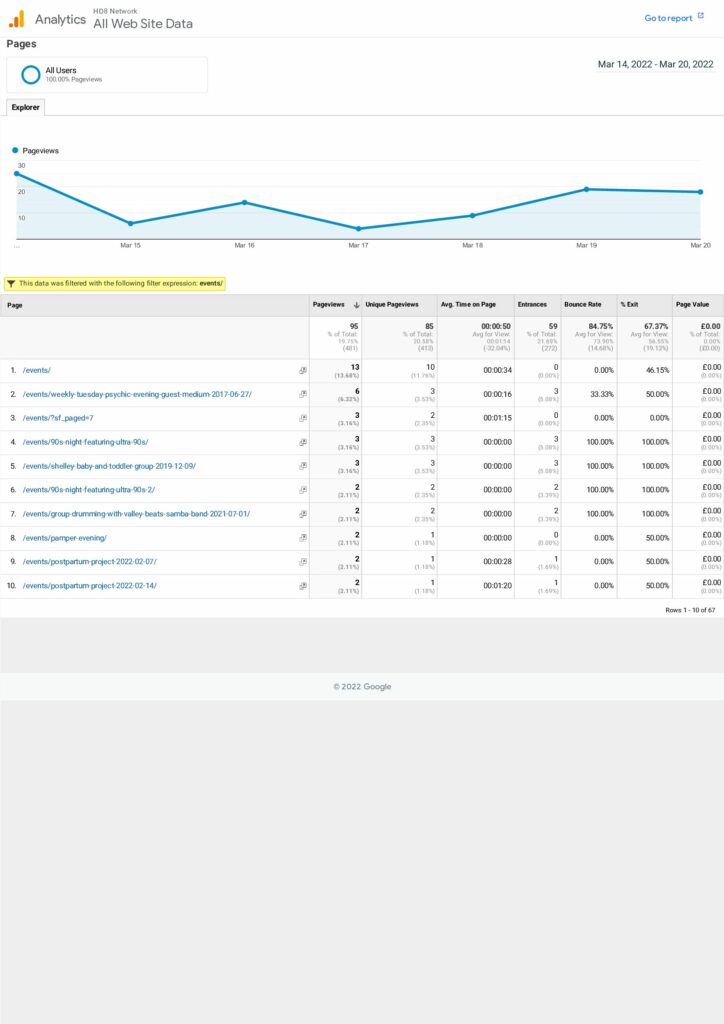The image size is (724, 1024).
Task: Open the 90s-night-featuring-ultra-90s/ page link
Action: [x=86, y=442]
